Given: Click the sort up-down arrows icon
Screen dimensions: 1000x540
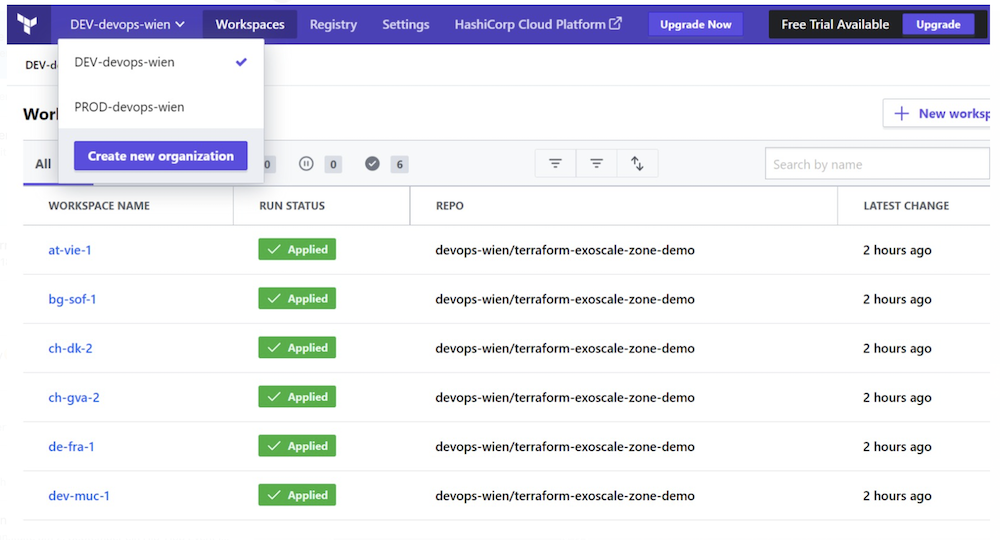Looking at the screenshot, I should [x=637, y=164].
